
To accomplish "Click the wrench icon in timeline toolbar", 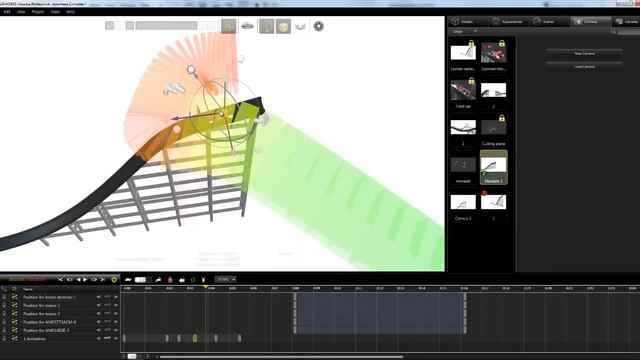I will point(158,280).
